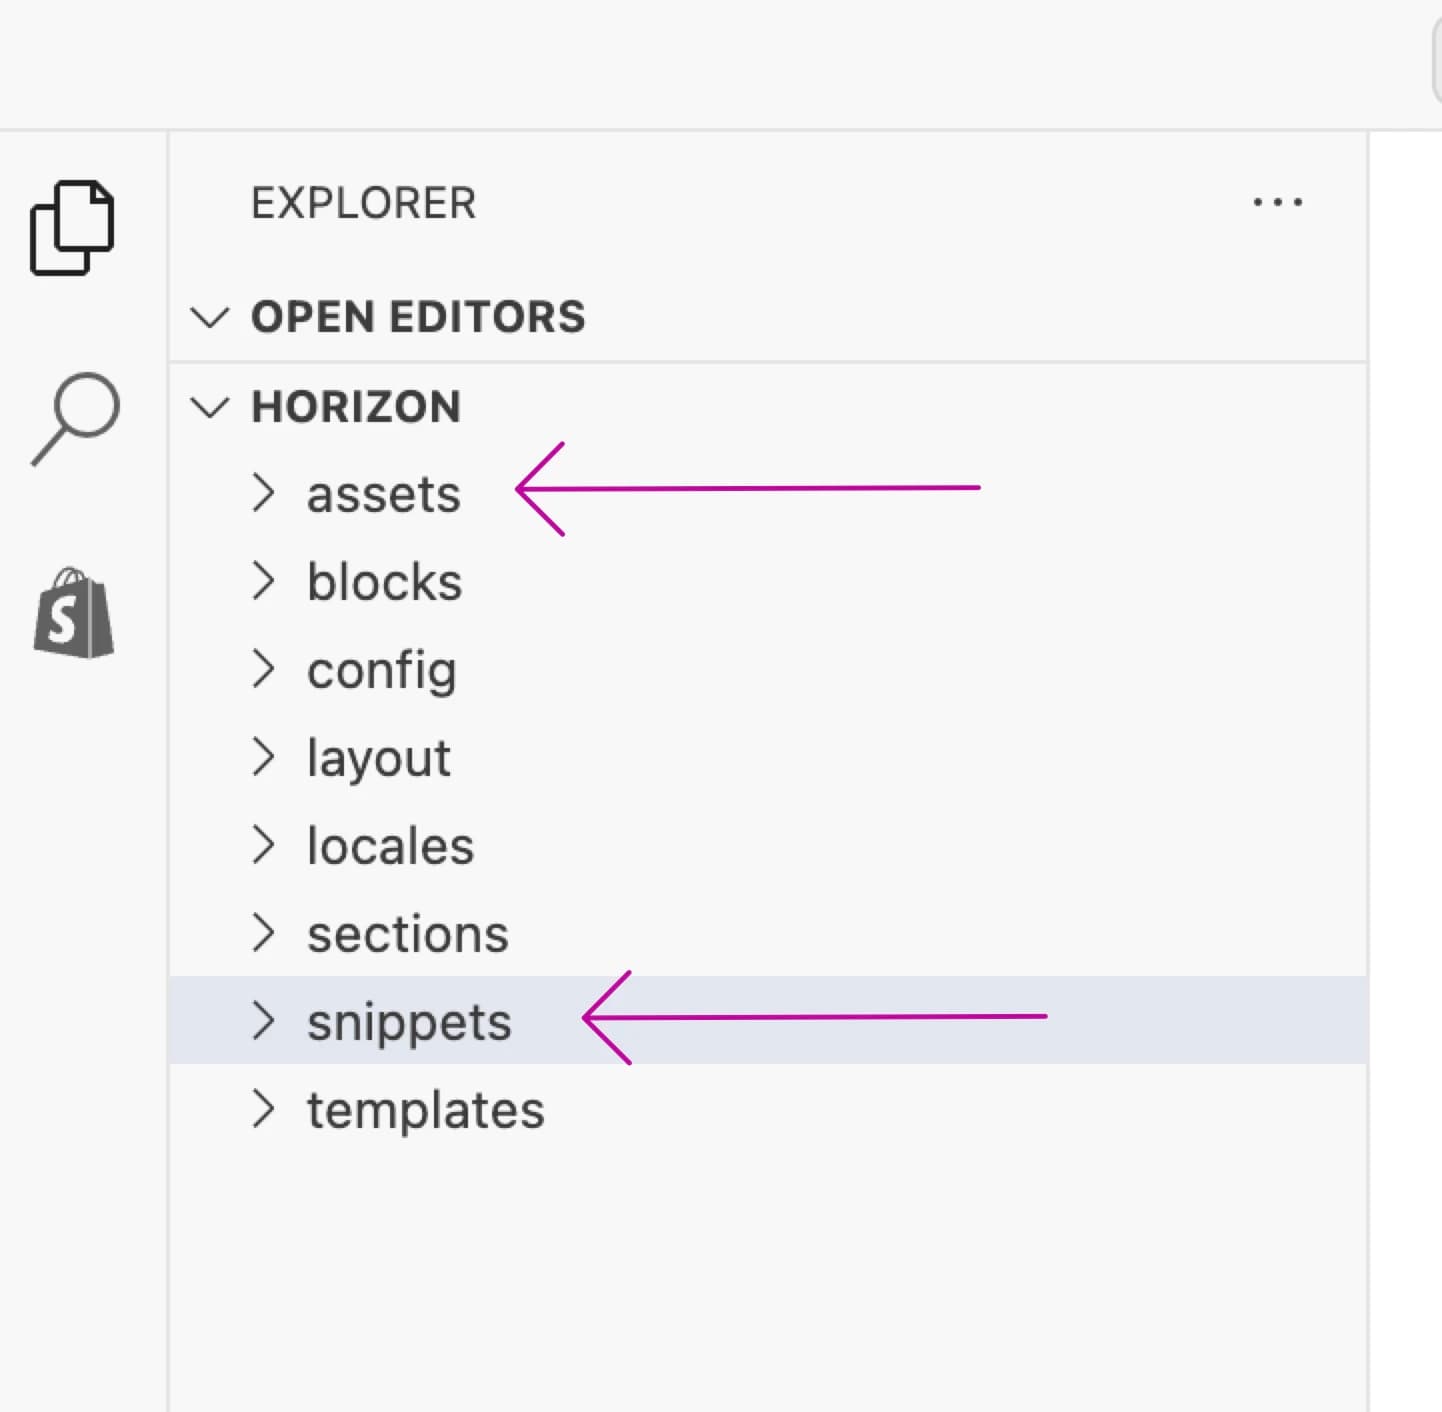Collapse the HORIZON workspace section
Image resolution: width=1442 pixels, height=1412 pixels.
(210, 407)
